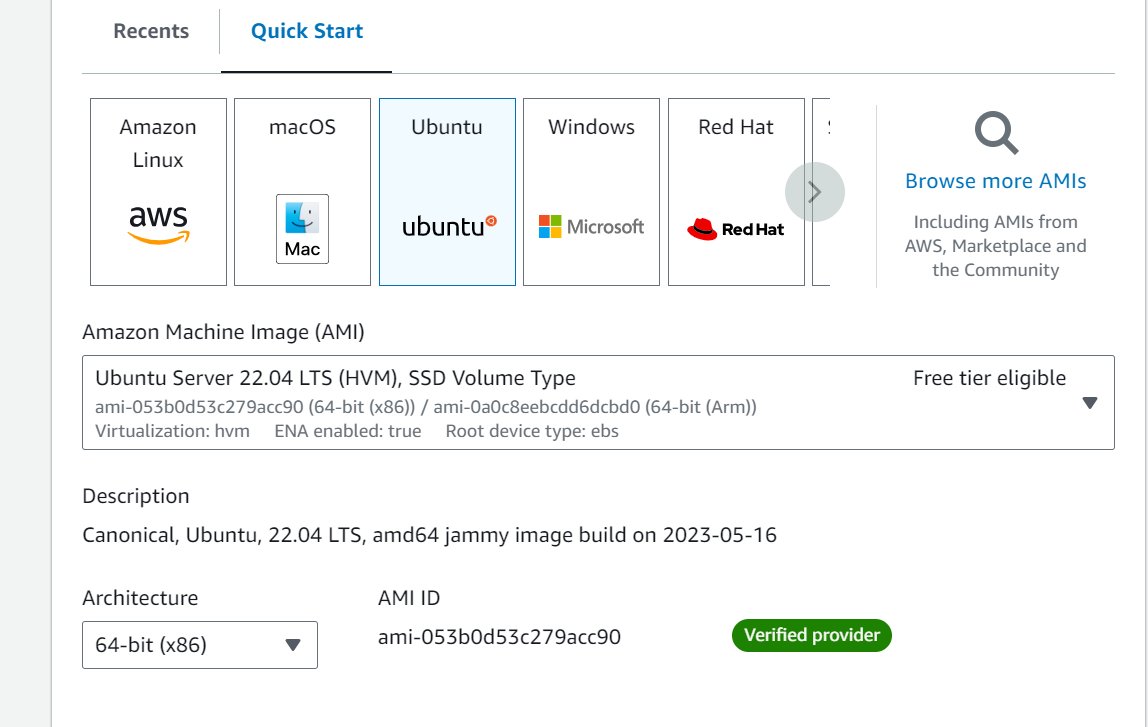
Task: Switch to the Recents tab
Action: 151,31
